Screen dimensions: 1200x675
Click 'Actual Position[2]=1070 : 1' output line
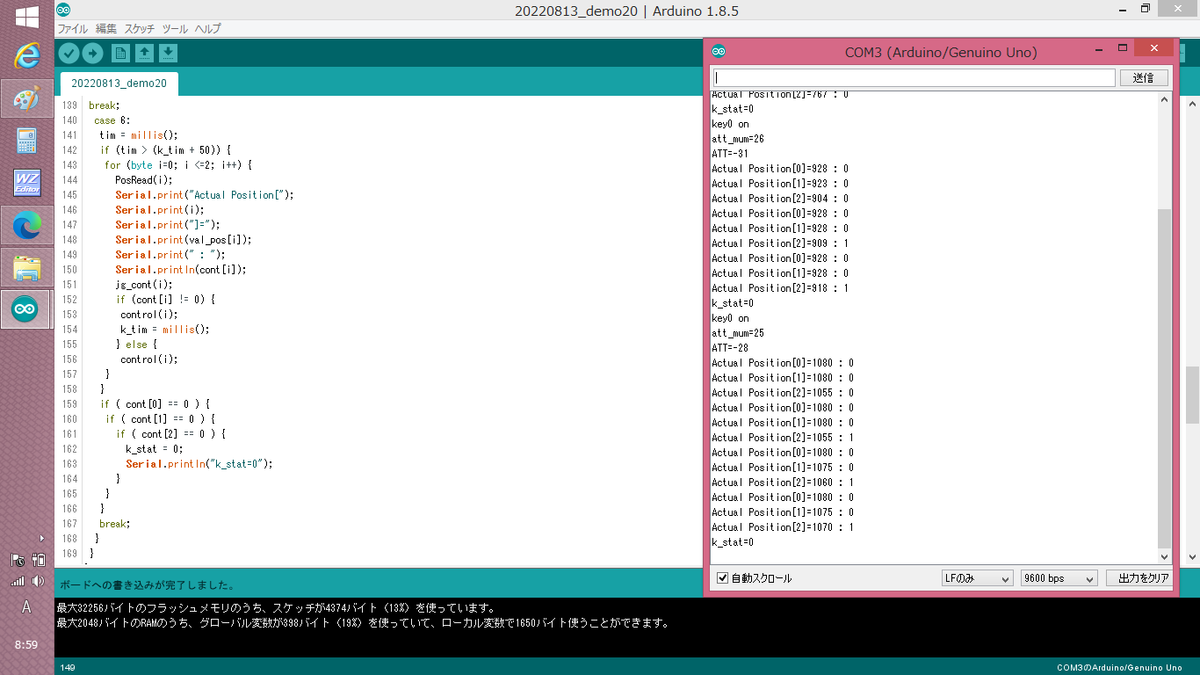[x=782, y=527]
